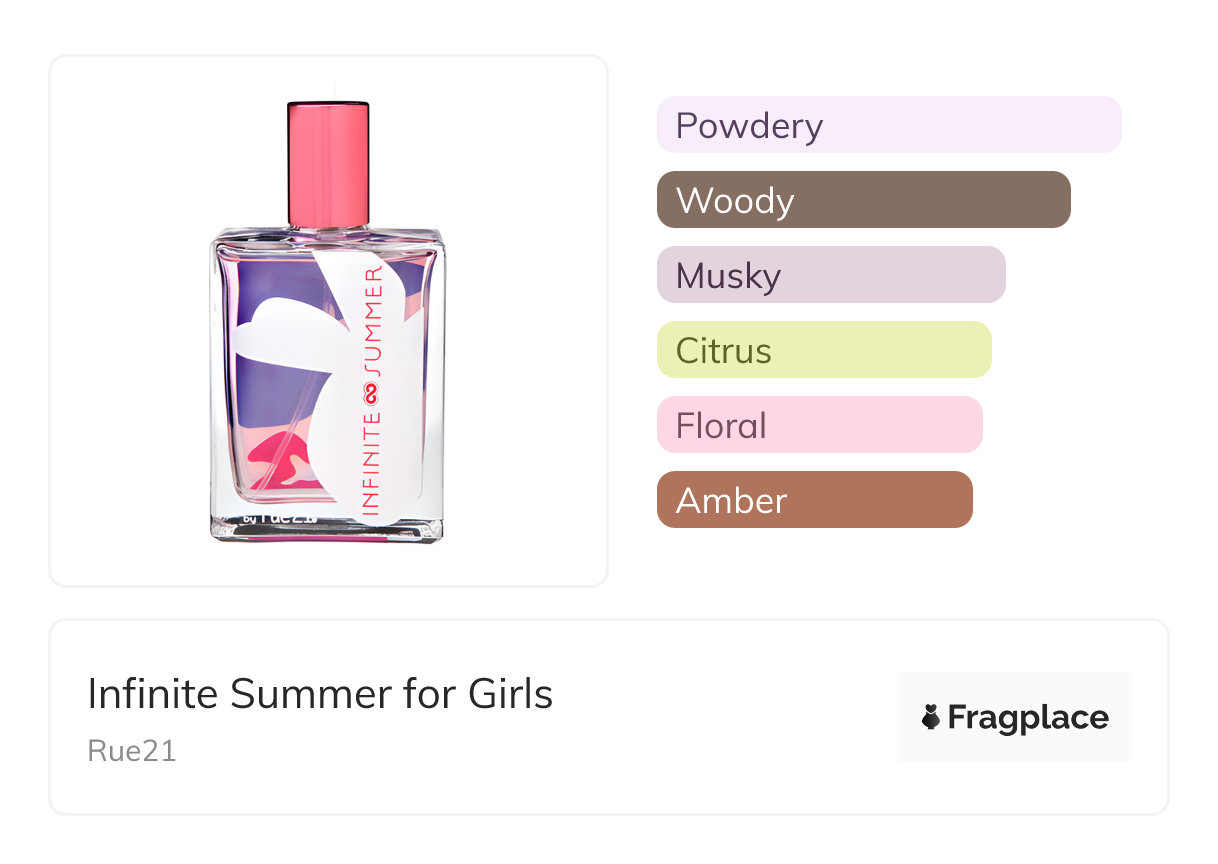Click the by rue21 text on bottle
Image resolution: width=1218 pixels, height=864 pixels.
tap(279, 519)
